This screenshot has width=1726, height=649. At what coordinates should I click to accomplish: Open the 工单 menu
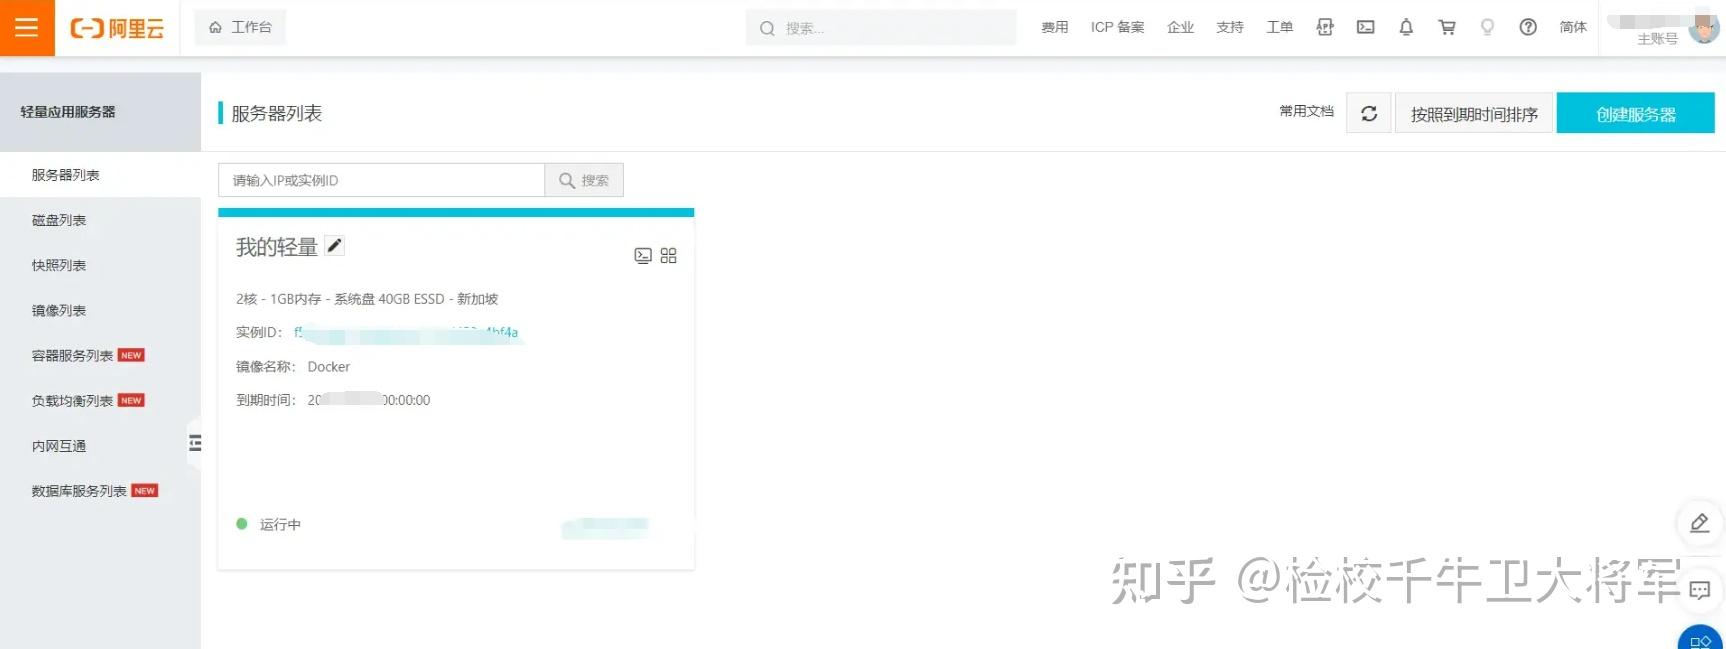(1280, 27)
